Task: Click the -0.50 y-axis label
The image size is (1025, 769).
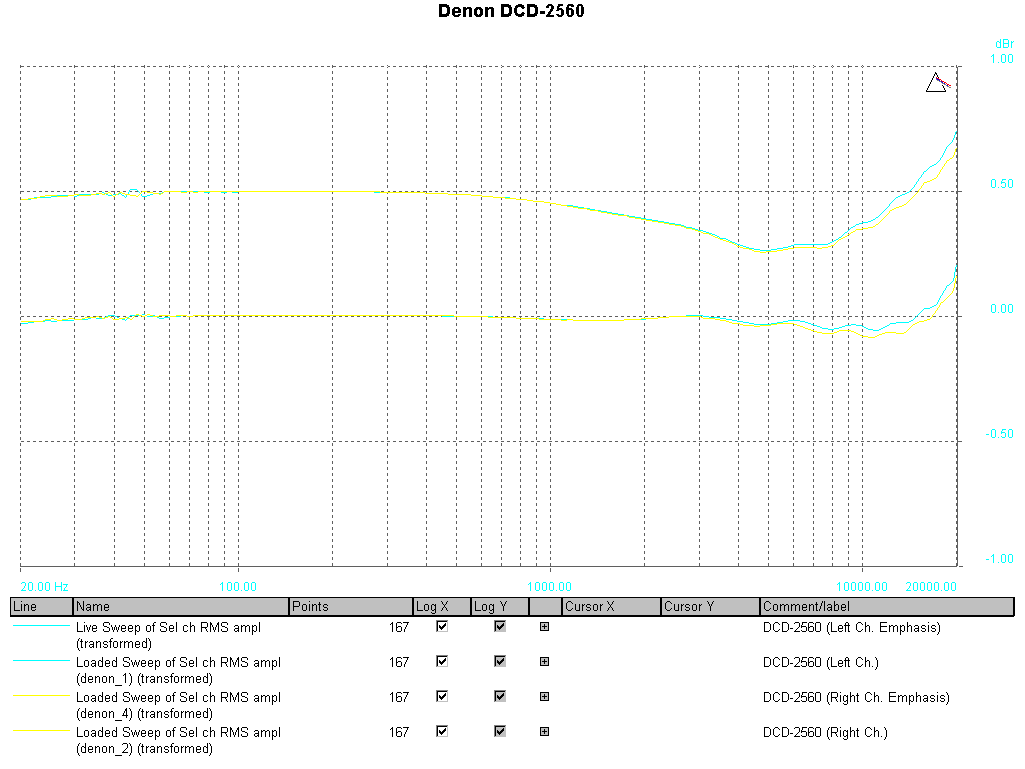Action: click(1000, 434)
